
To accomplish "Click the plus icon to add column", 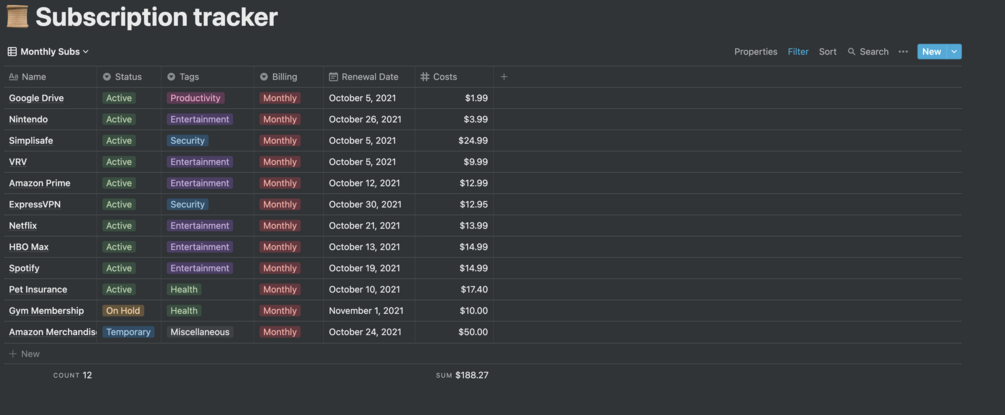I will coord(504,77).
